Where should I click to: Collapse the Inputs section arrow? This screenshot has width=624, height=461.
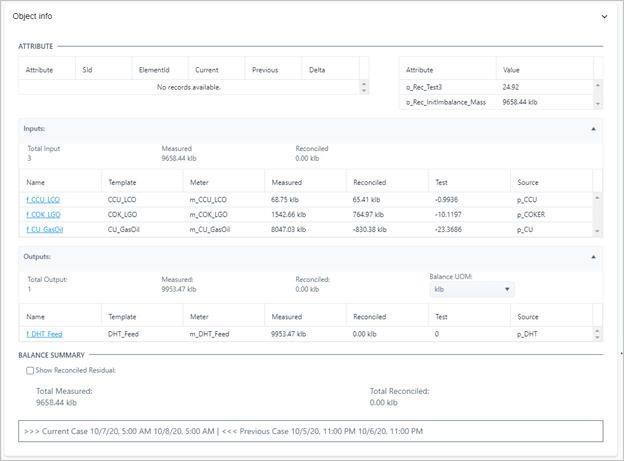(593, 129)
